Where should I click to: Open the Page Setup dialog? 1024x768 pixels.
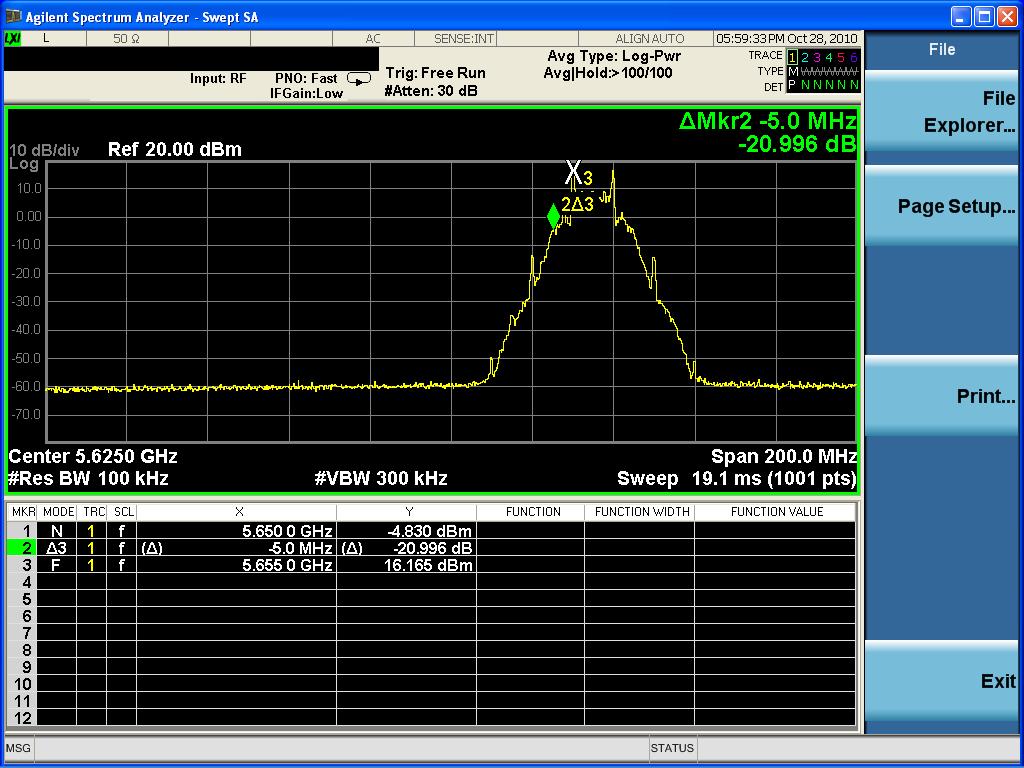[941, 207]
